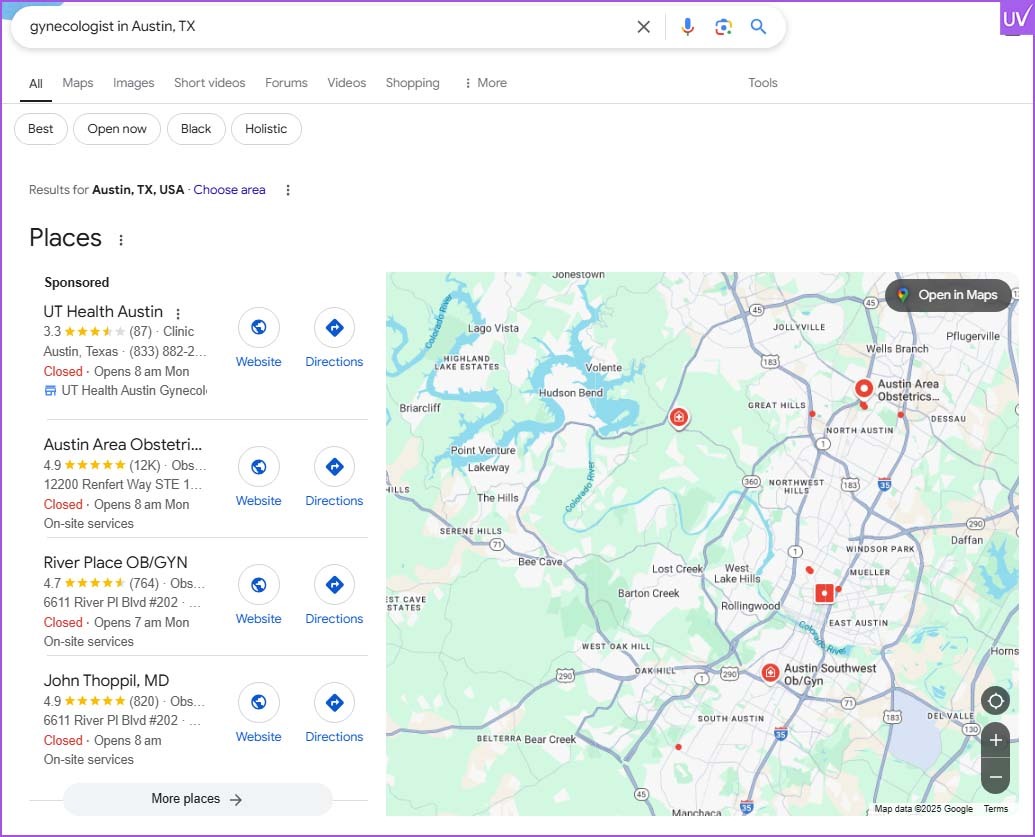
Task: Open the Tools options
Action: (x=762, y=83)
